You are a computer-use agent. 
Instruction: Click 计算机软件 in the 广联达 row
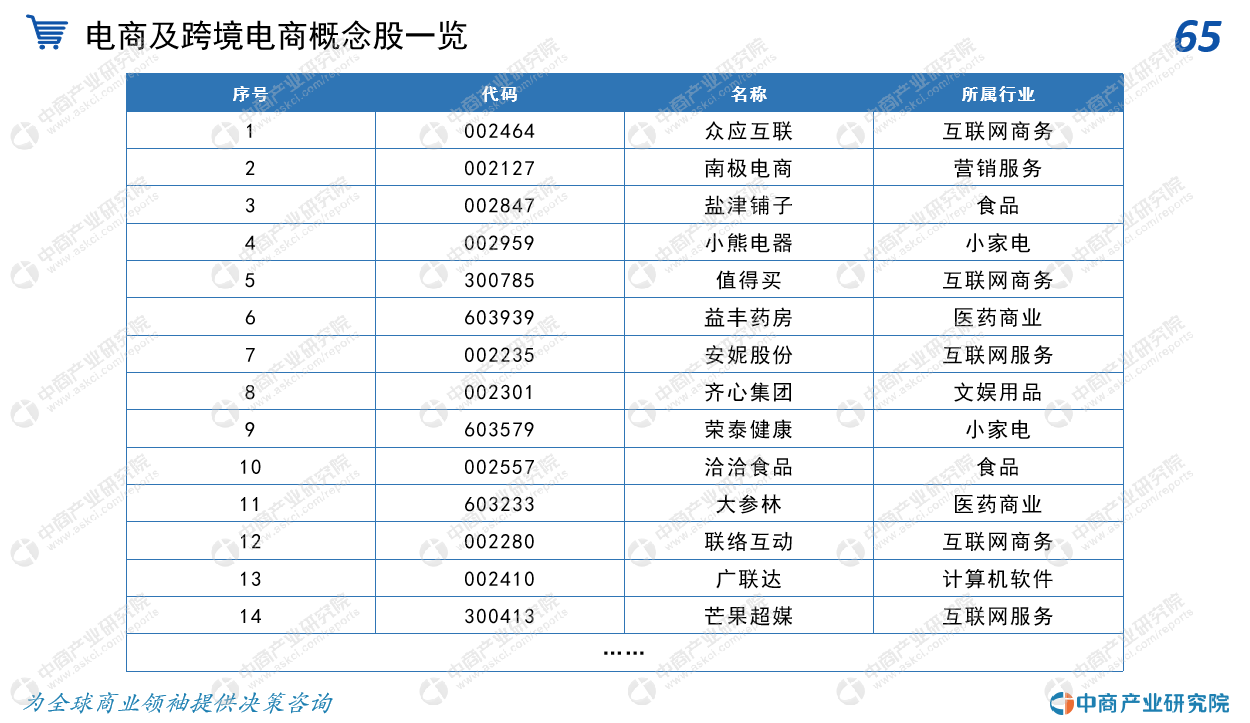point(998,579)
